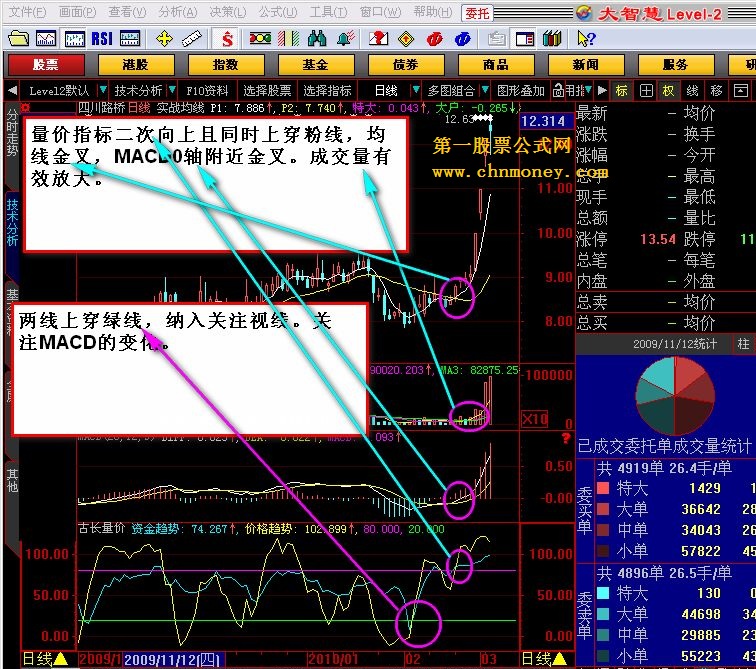Click the blue round stamp icon
This screenshot has height=669, width=756.
point(462,39)
